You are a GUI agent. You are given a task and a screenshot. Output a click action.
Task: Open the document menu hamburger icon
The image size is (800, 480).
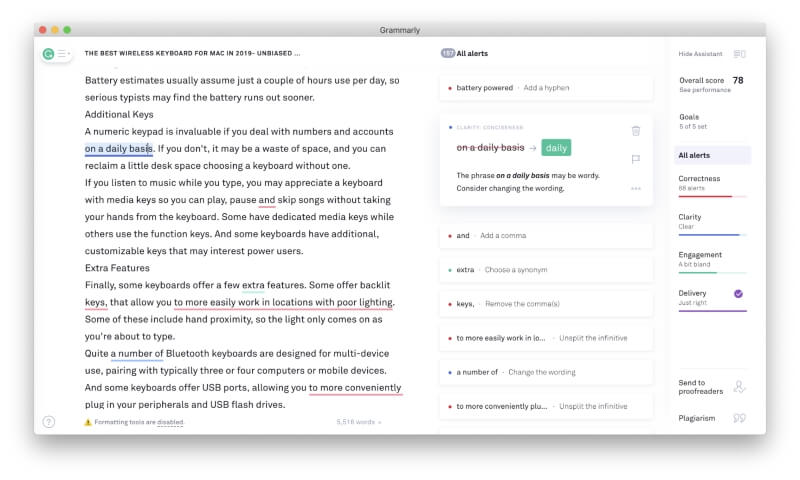point(63,54)
